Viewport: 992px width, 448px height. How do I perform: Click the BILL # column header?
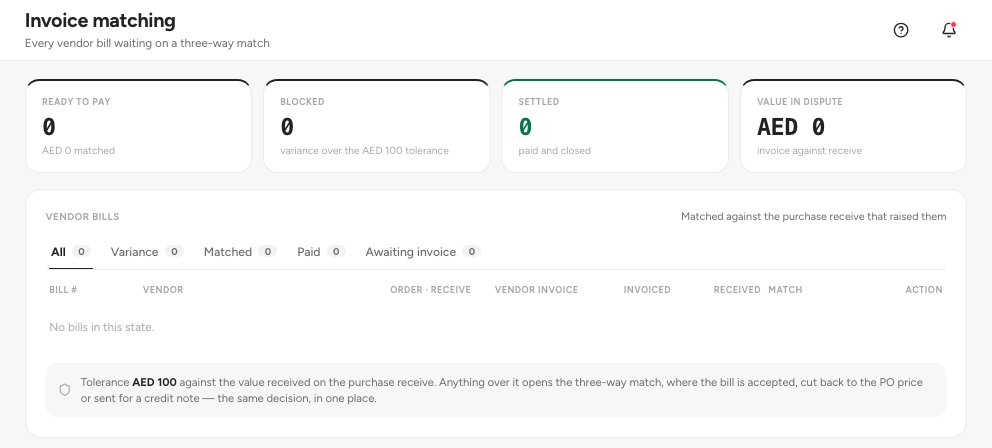(63, 290)
